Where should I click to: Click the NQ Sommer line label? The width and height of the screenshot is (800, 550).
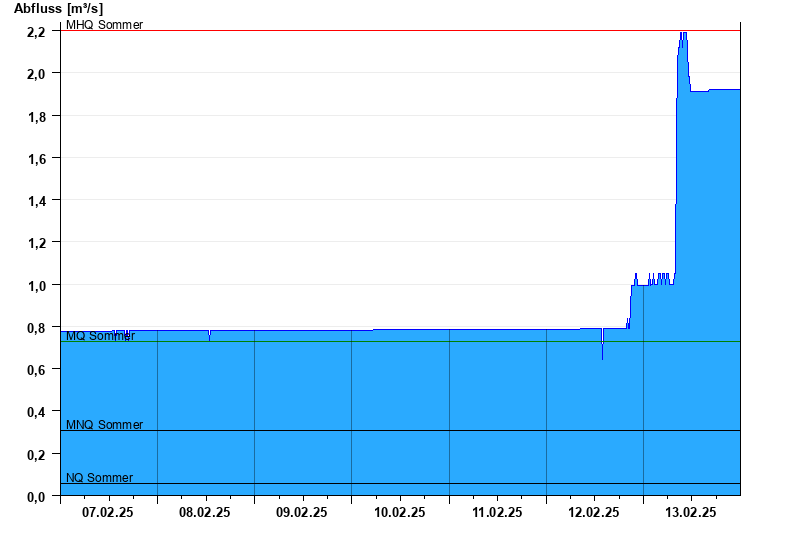click(99, 478)
